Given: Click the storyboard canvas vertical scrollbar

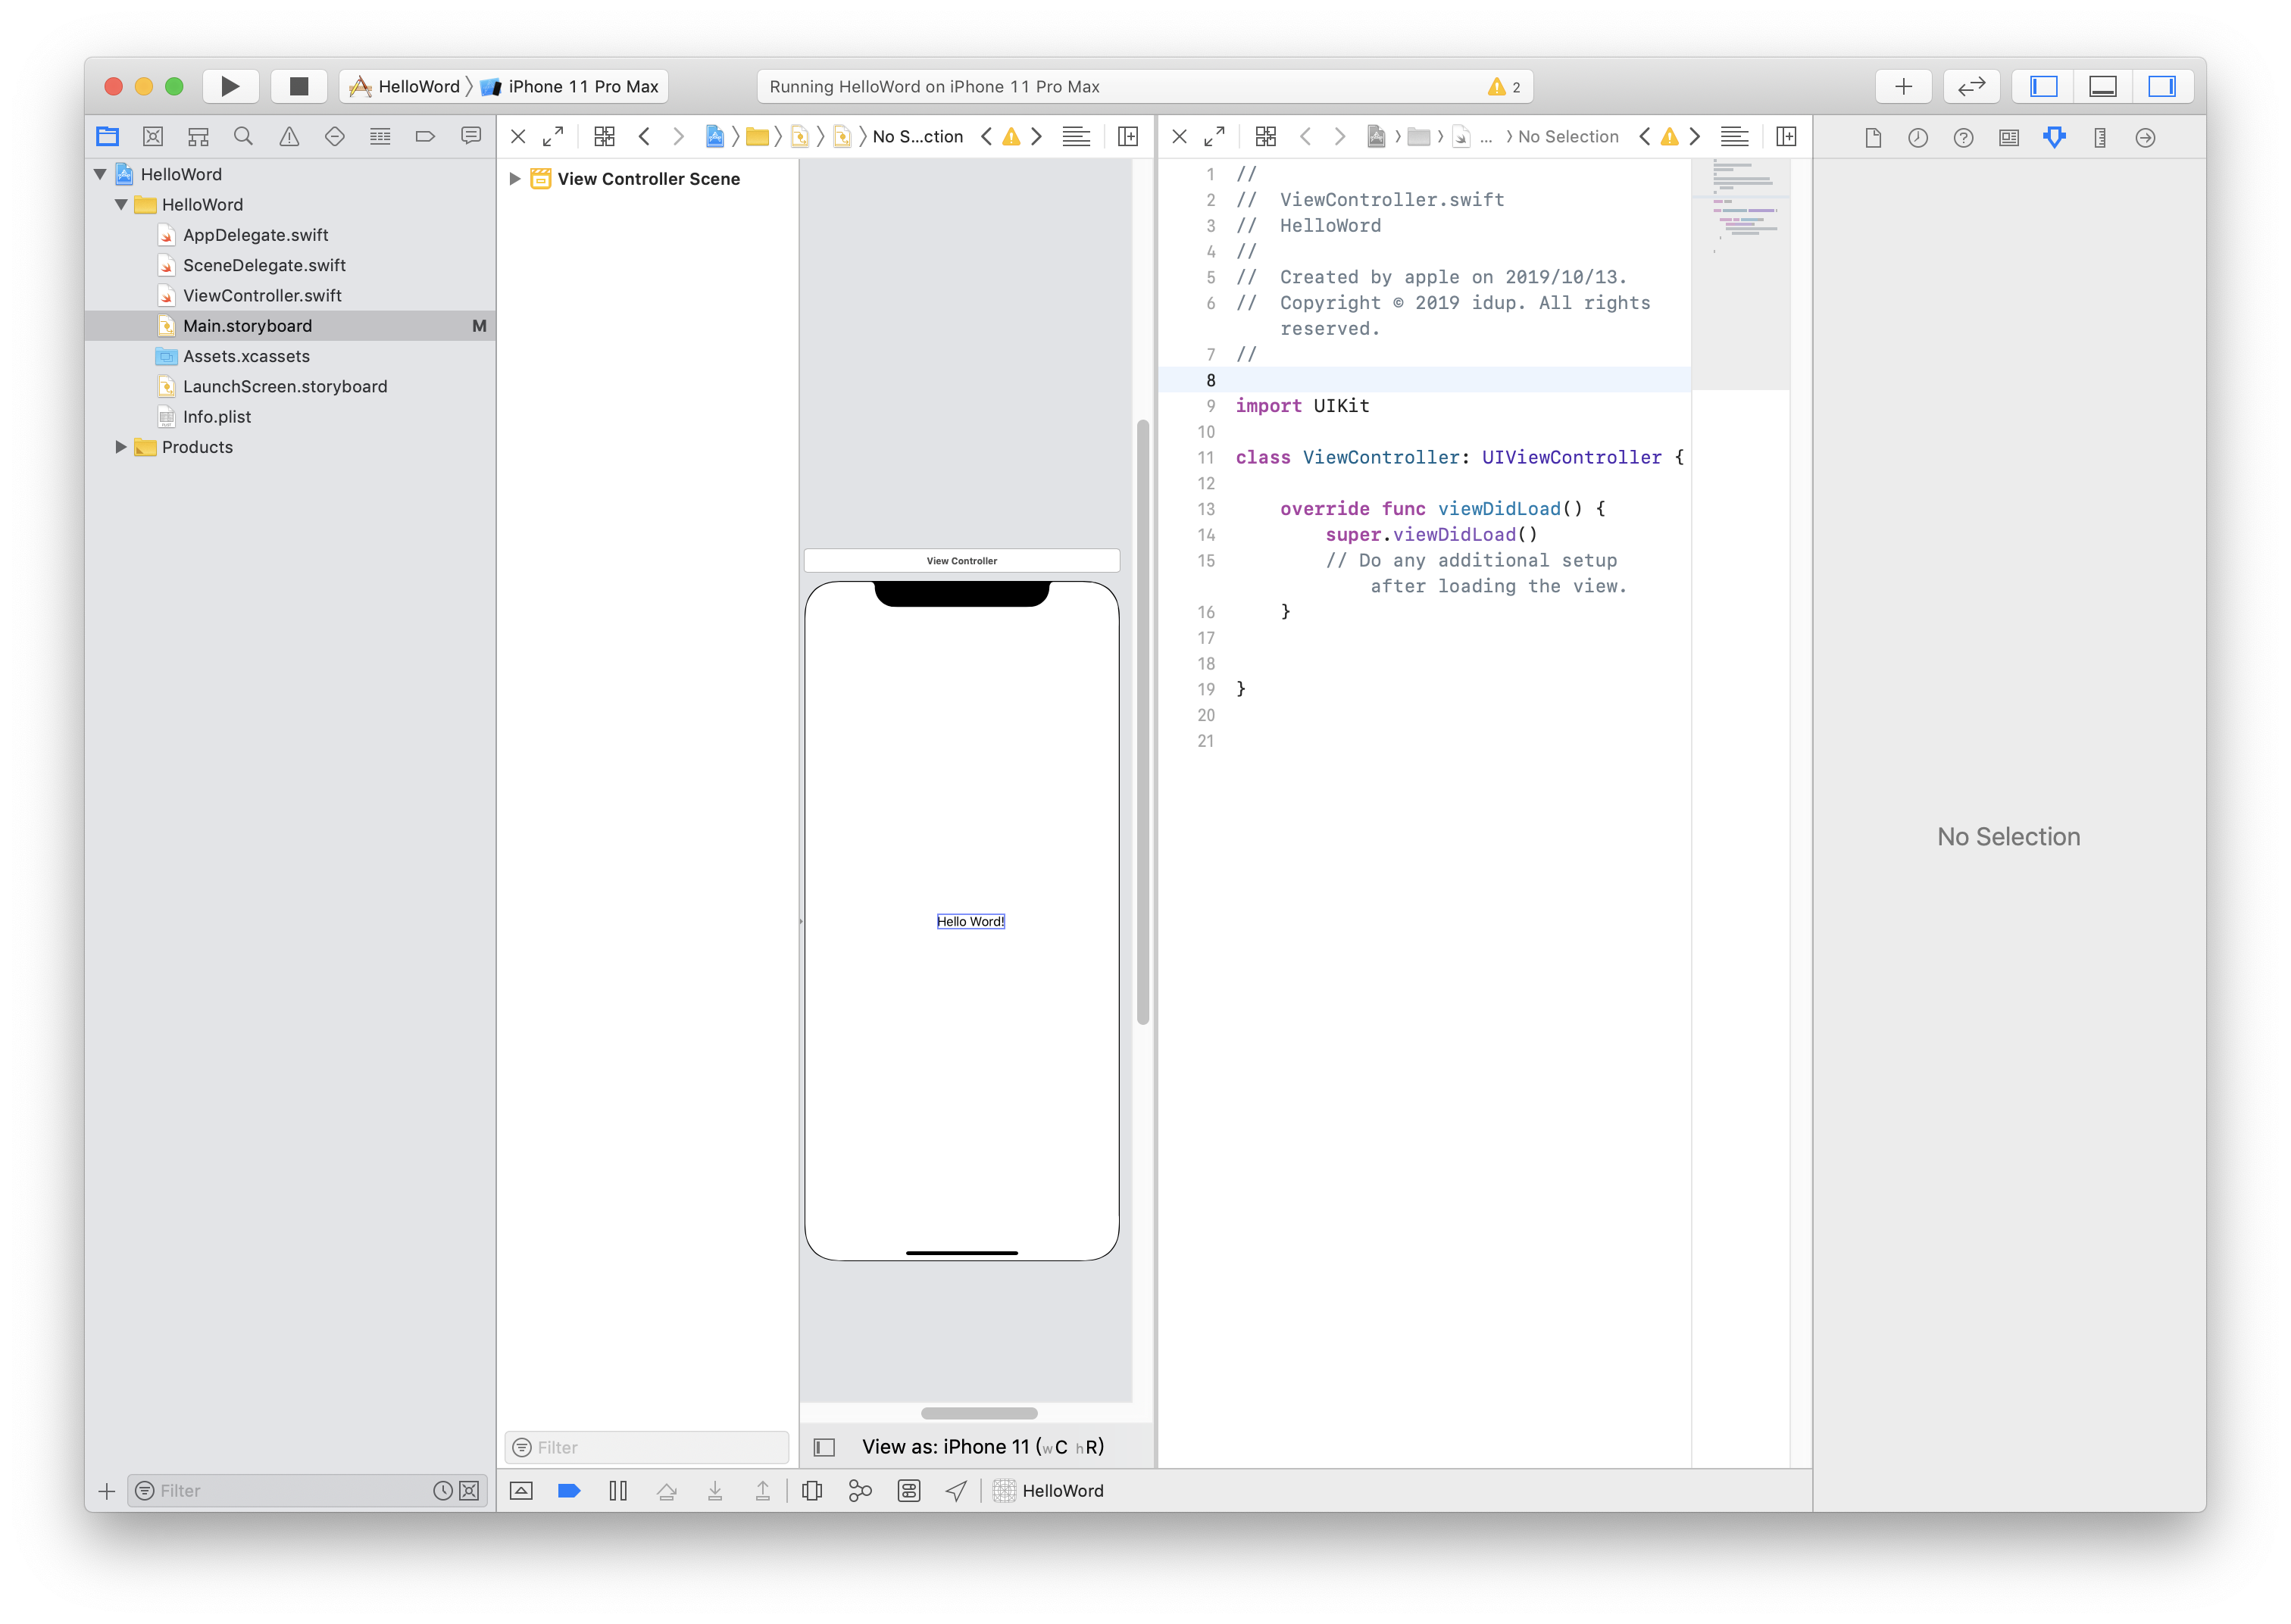Looking at the screenshot, I should [1142, 720].
